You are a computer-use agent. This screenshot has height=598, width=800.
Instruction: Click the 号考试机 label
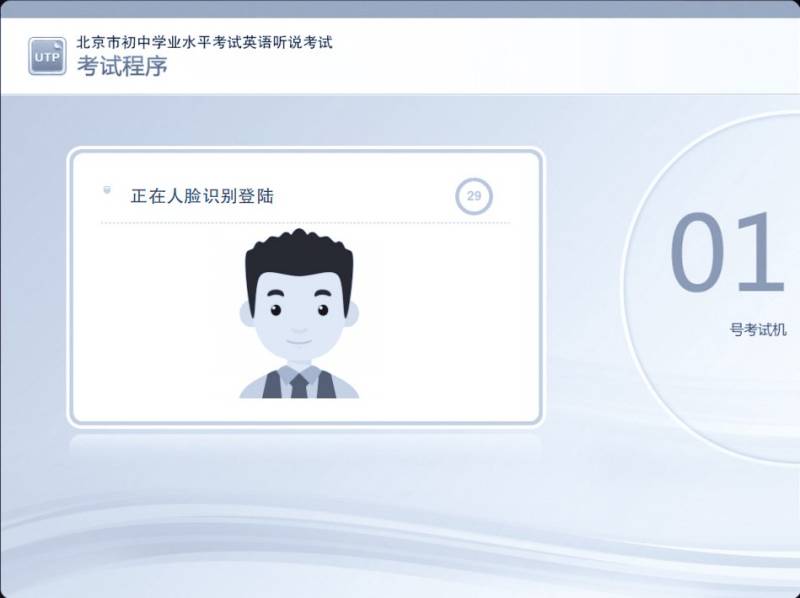coord(758,330)
